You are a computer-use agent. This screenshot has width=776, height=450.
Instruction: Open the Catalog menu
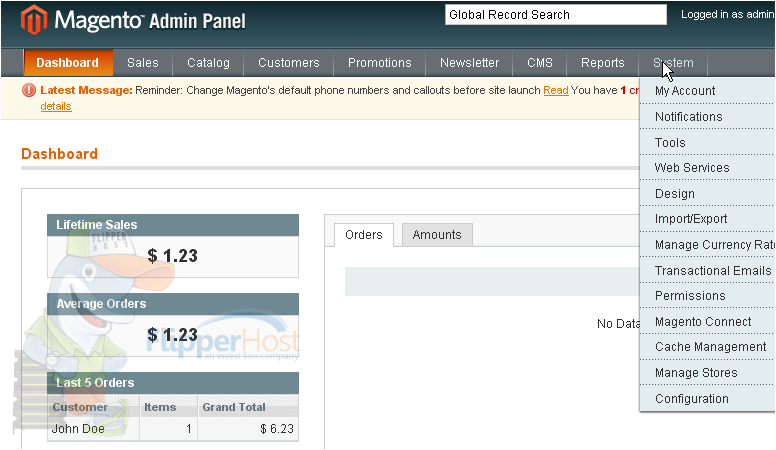click(x=208, y=63)
